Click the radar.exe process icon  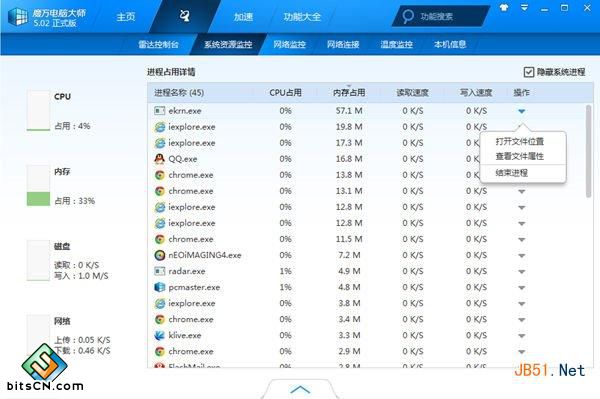tap(160, 271)
